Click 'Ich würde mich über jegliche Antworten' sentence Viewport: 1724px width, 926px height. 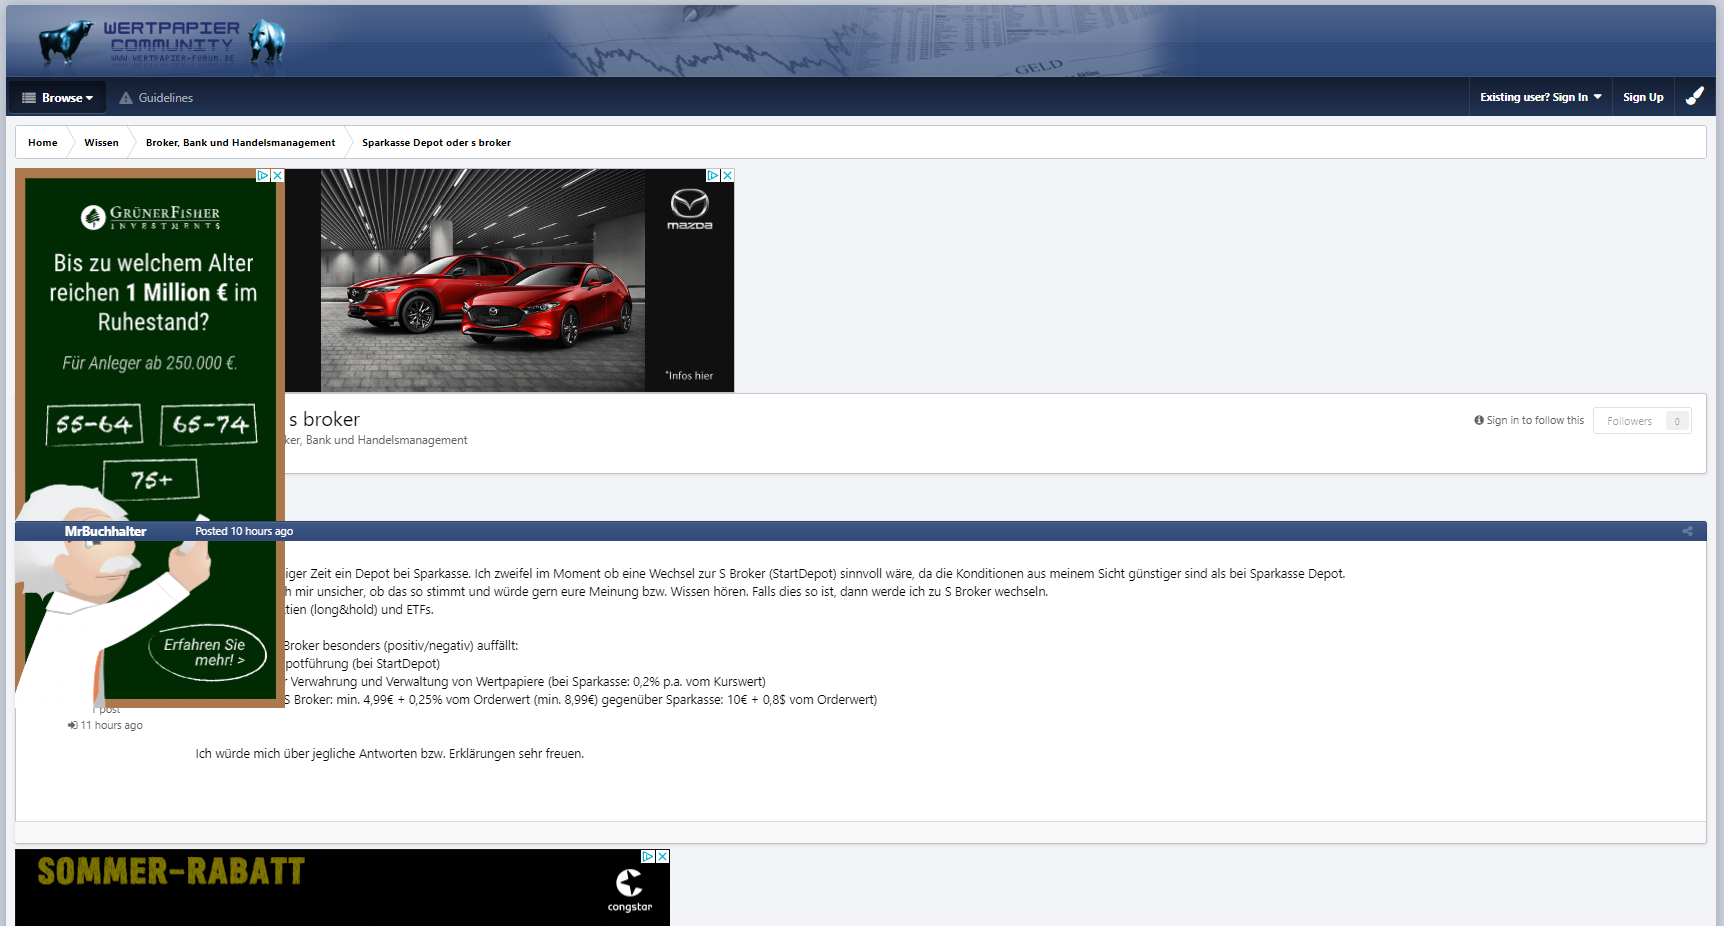click(x=390, y=754)
